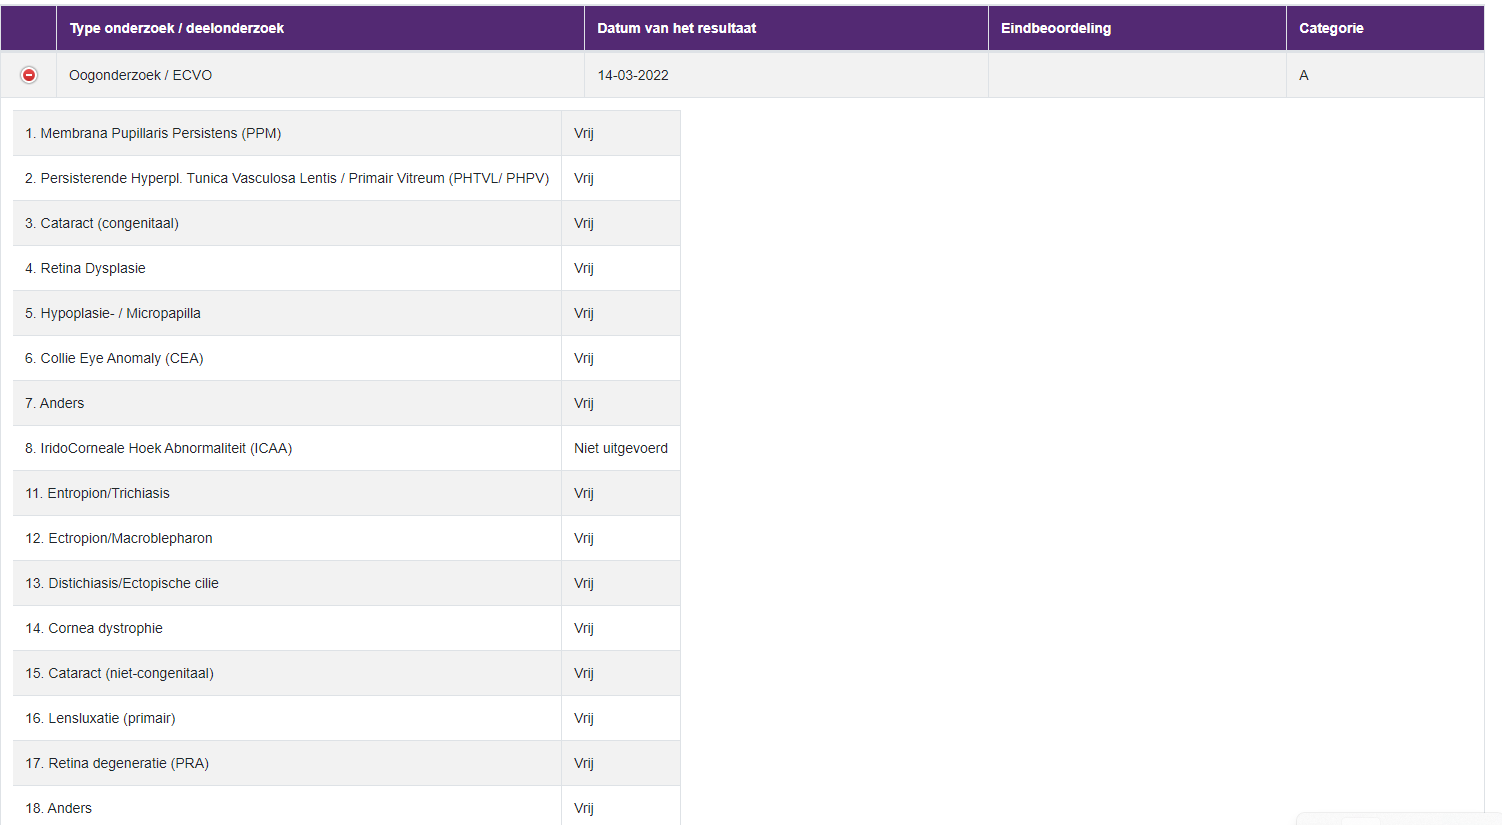Click the 'Datum van het resultaat' header
The height and width of the screenshot is (825, 1502).
[x=676, y=28]
